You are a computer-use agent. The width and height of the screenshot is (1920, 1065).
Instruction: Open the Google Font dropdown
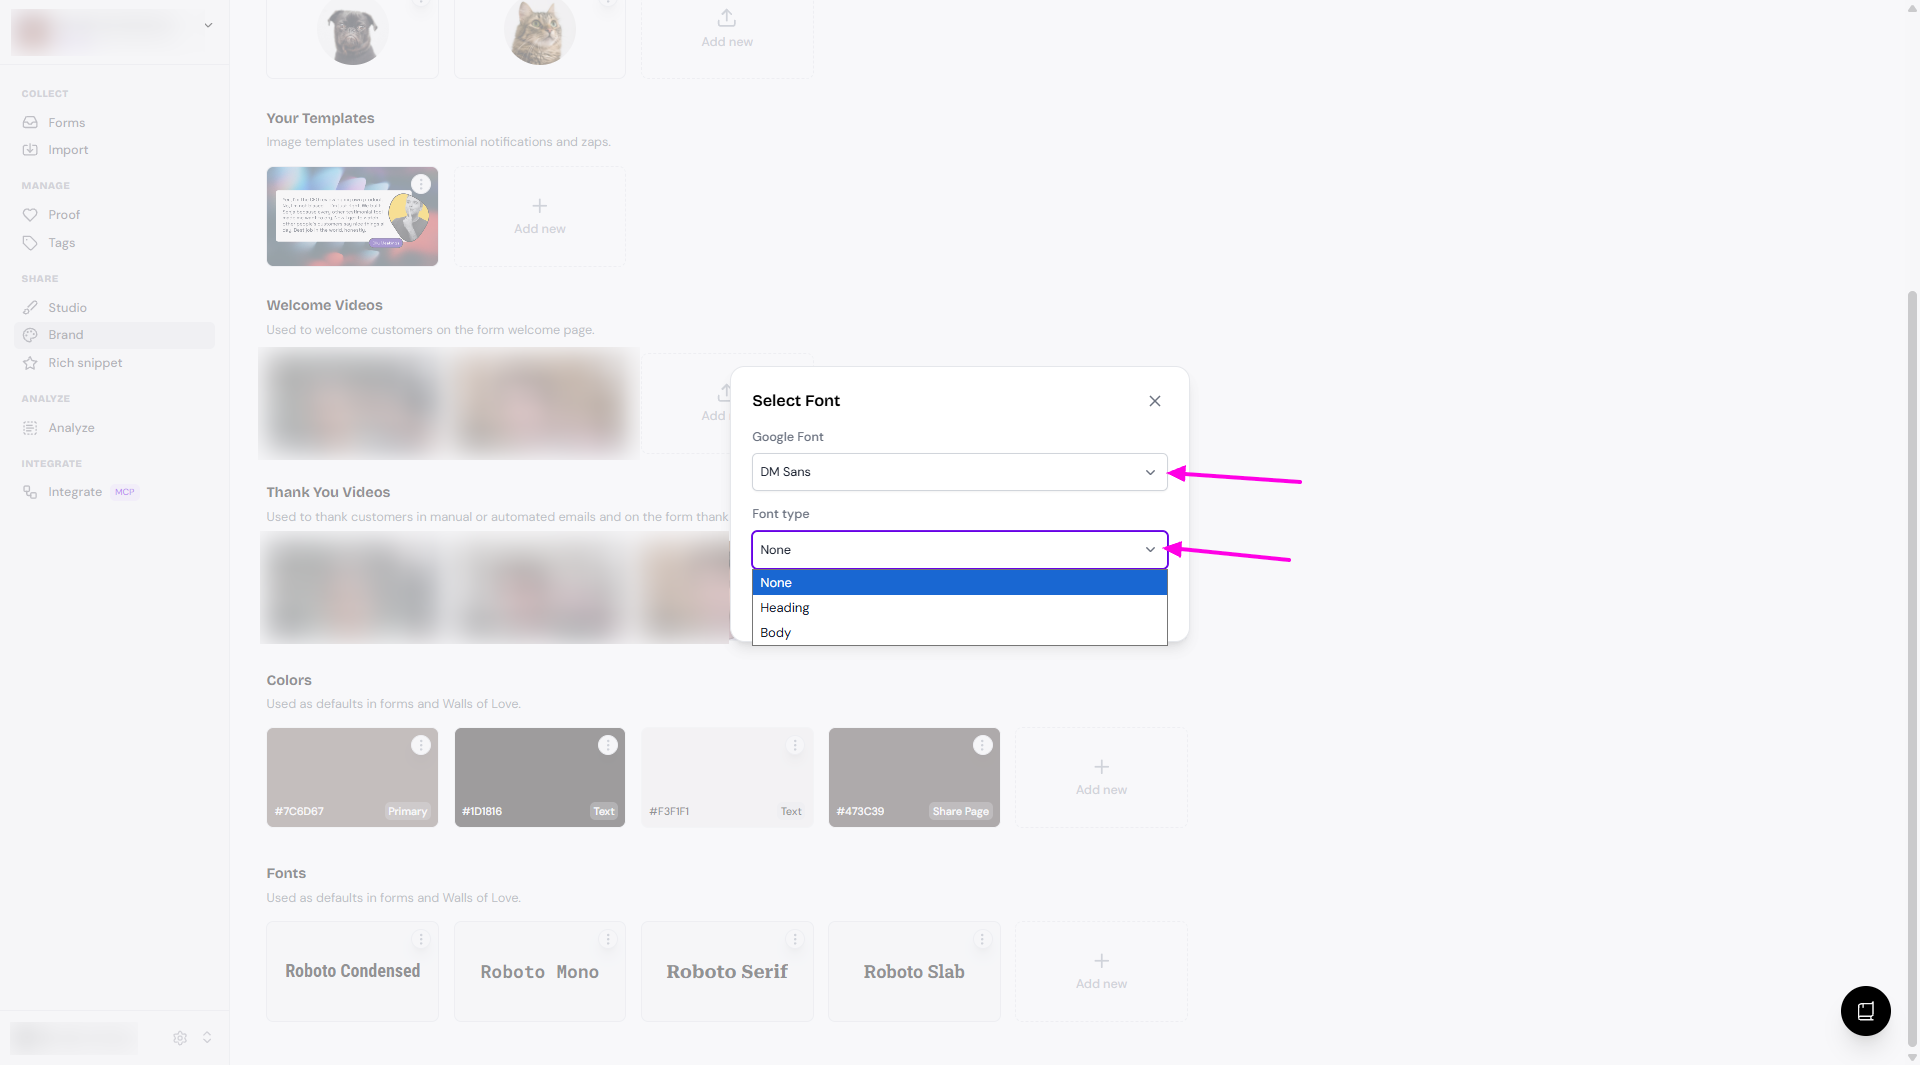point(958,472)
